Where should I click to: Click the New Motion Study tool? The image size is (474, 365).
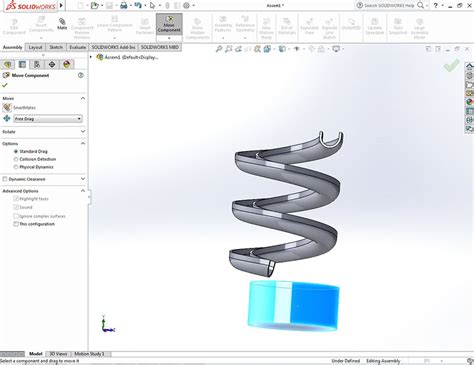coord(266,29)
